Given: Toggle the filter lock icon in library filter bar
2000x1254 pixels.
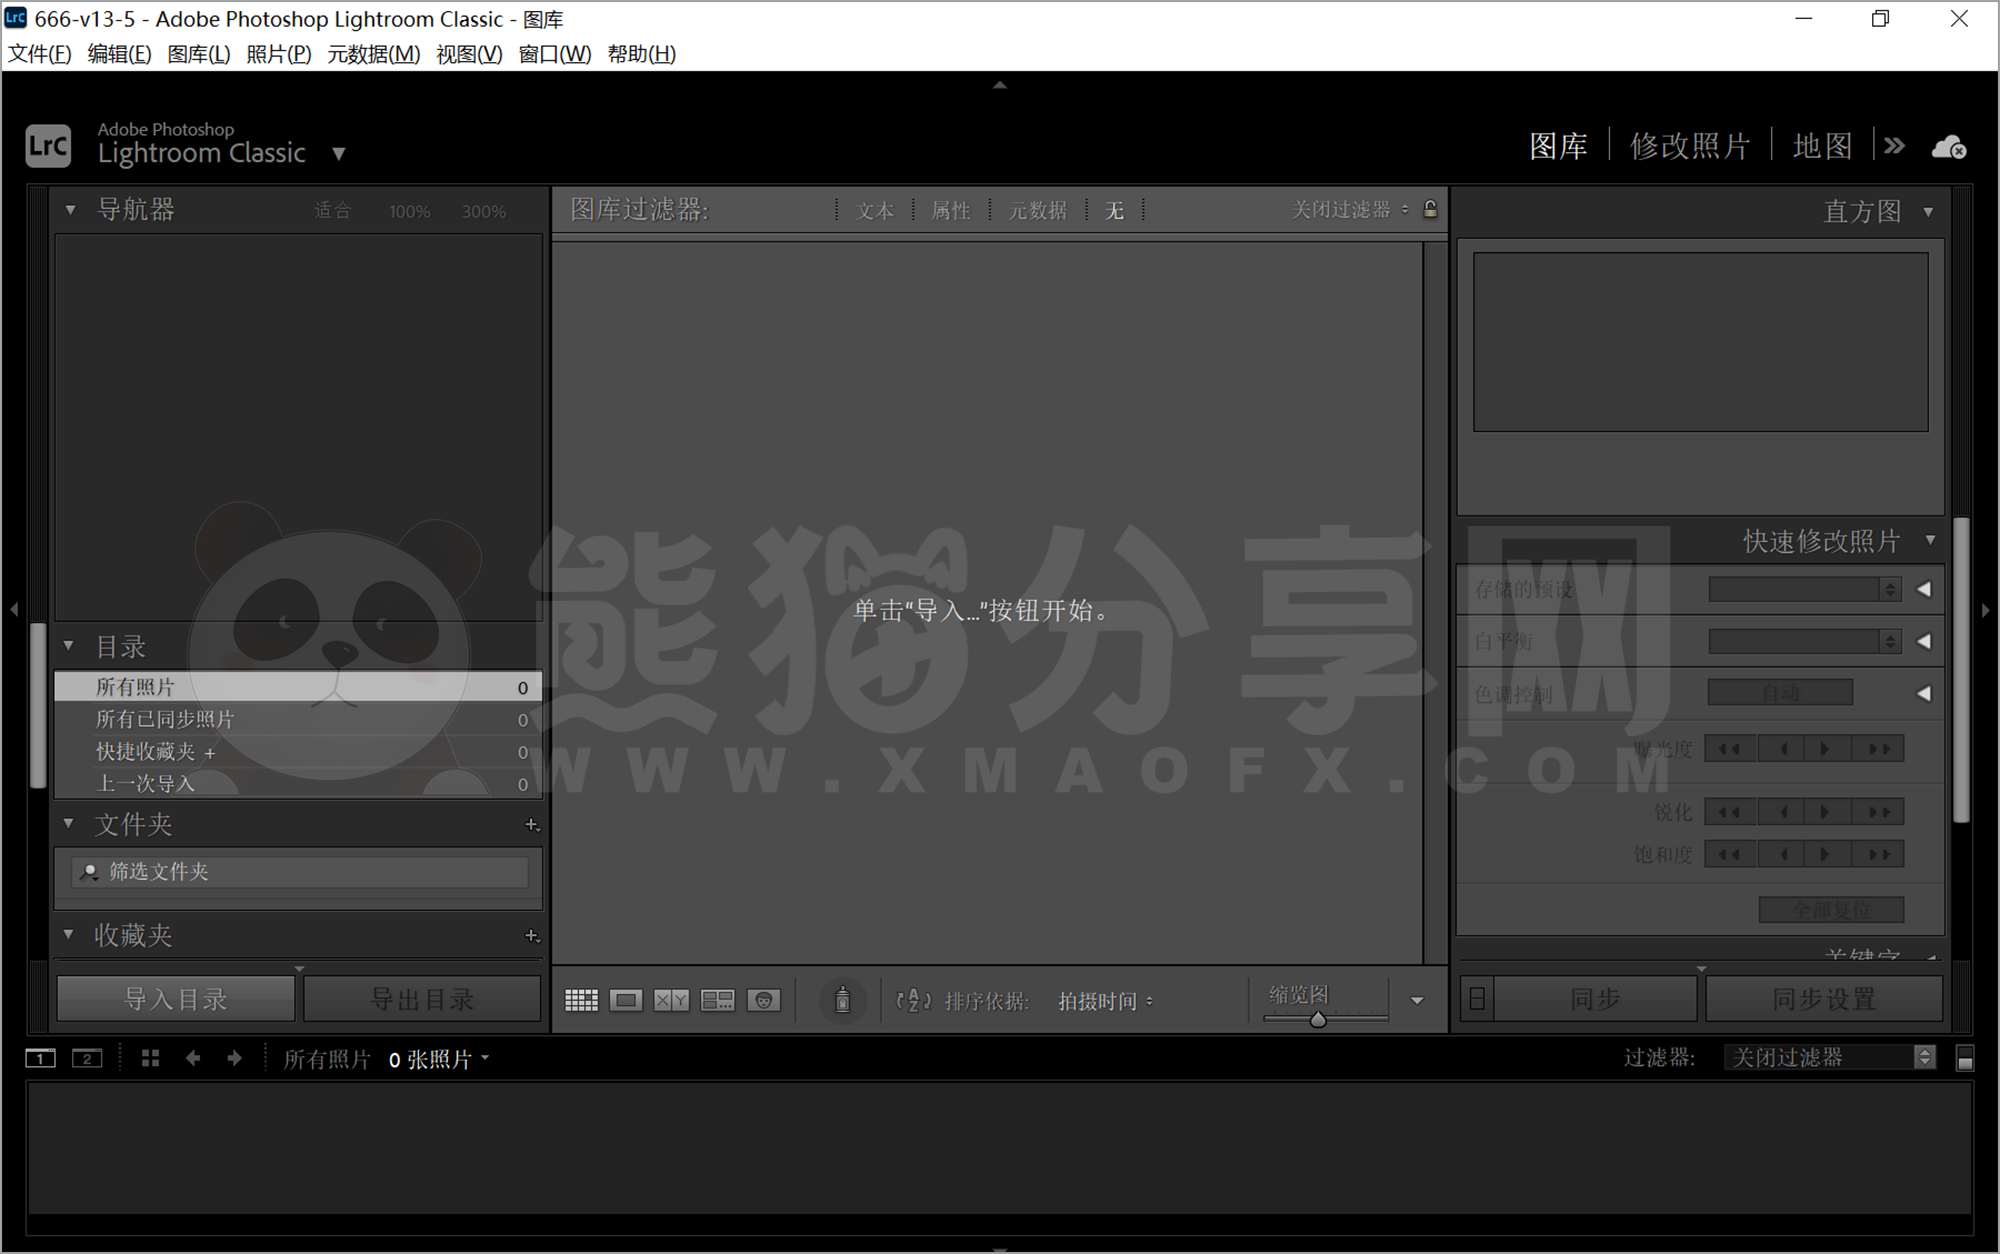Looking at the screenshot, I should click(1432, 210).
